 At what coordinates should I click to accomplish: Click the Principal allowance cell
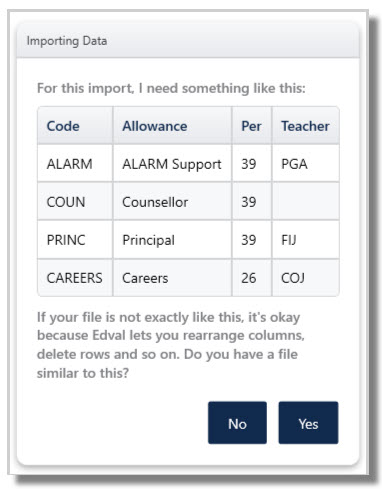coord(172,239)
